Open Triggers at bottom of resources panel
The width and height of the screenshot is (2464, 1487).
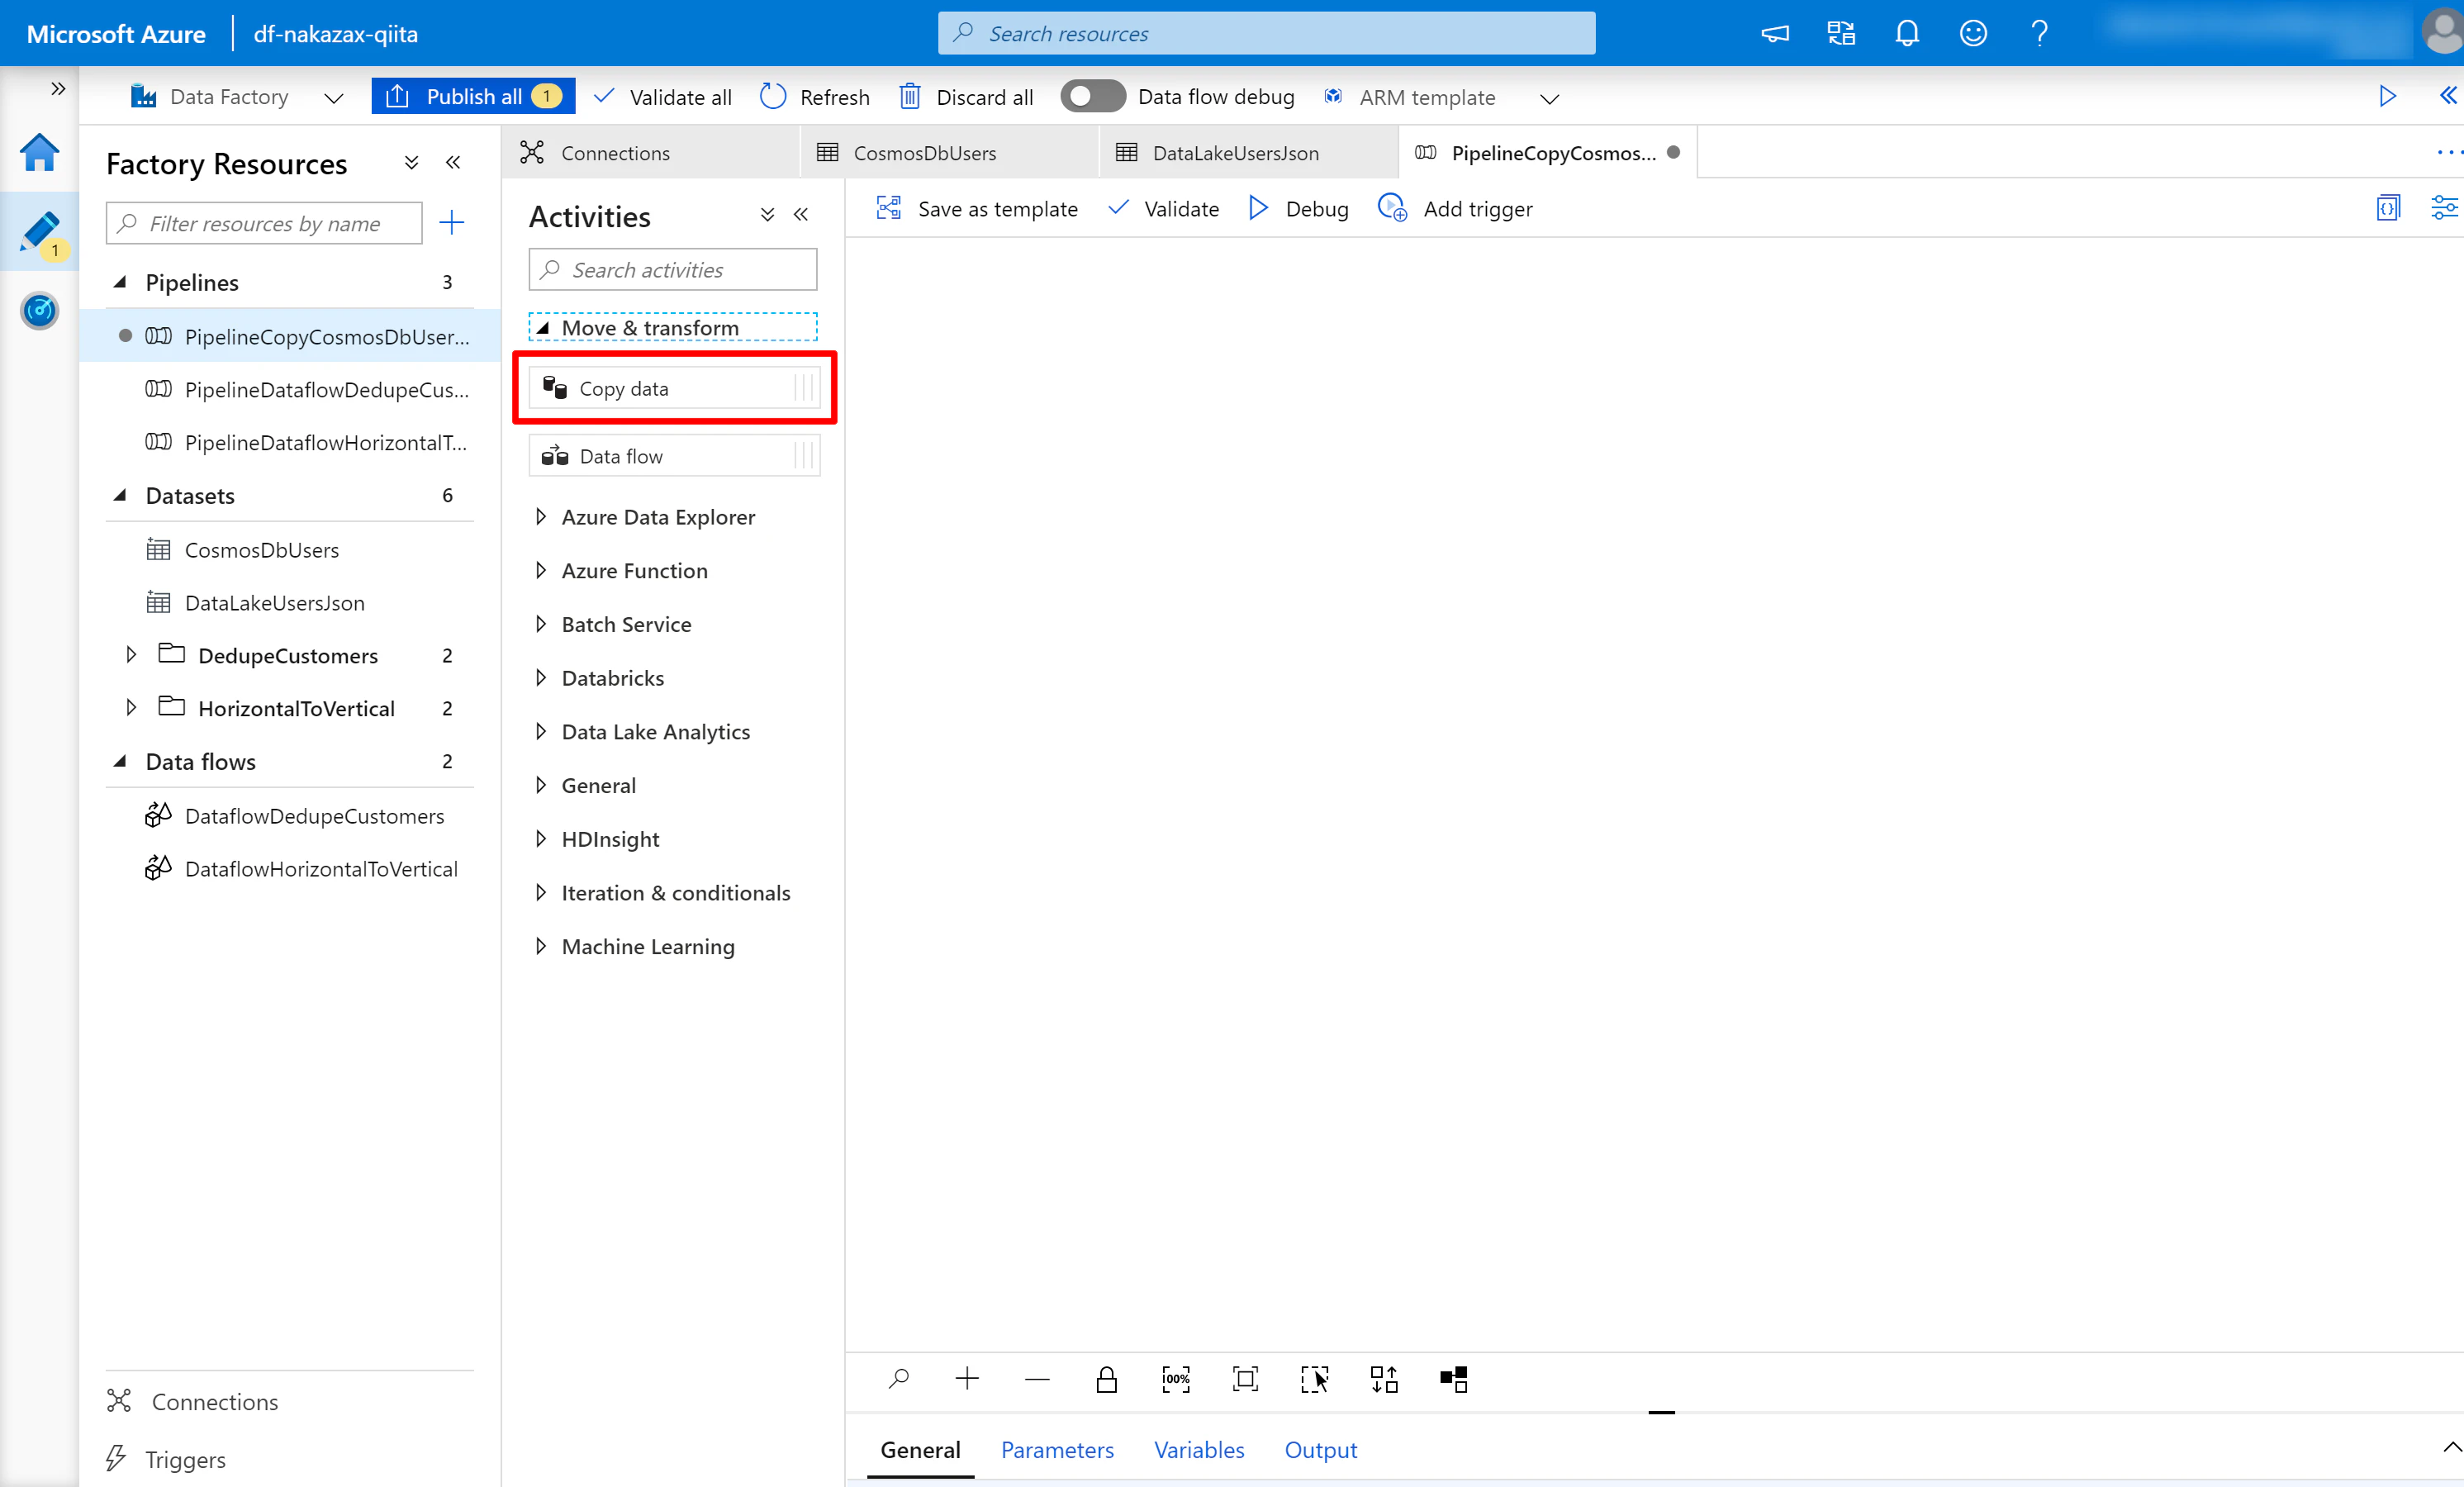point(166,1460)
